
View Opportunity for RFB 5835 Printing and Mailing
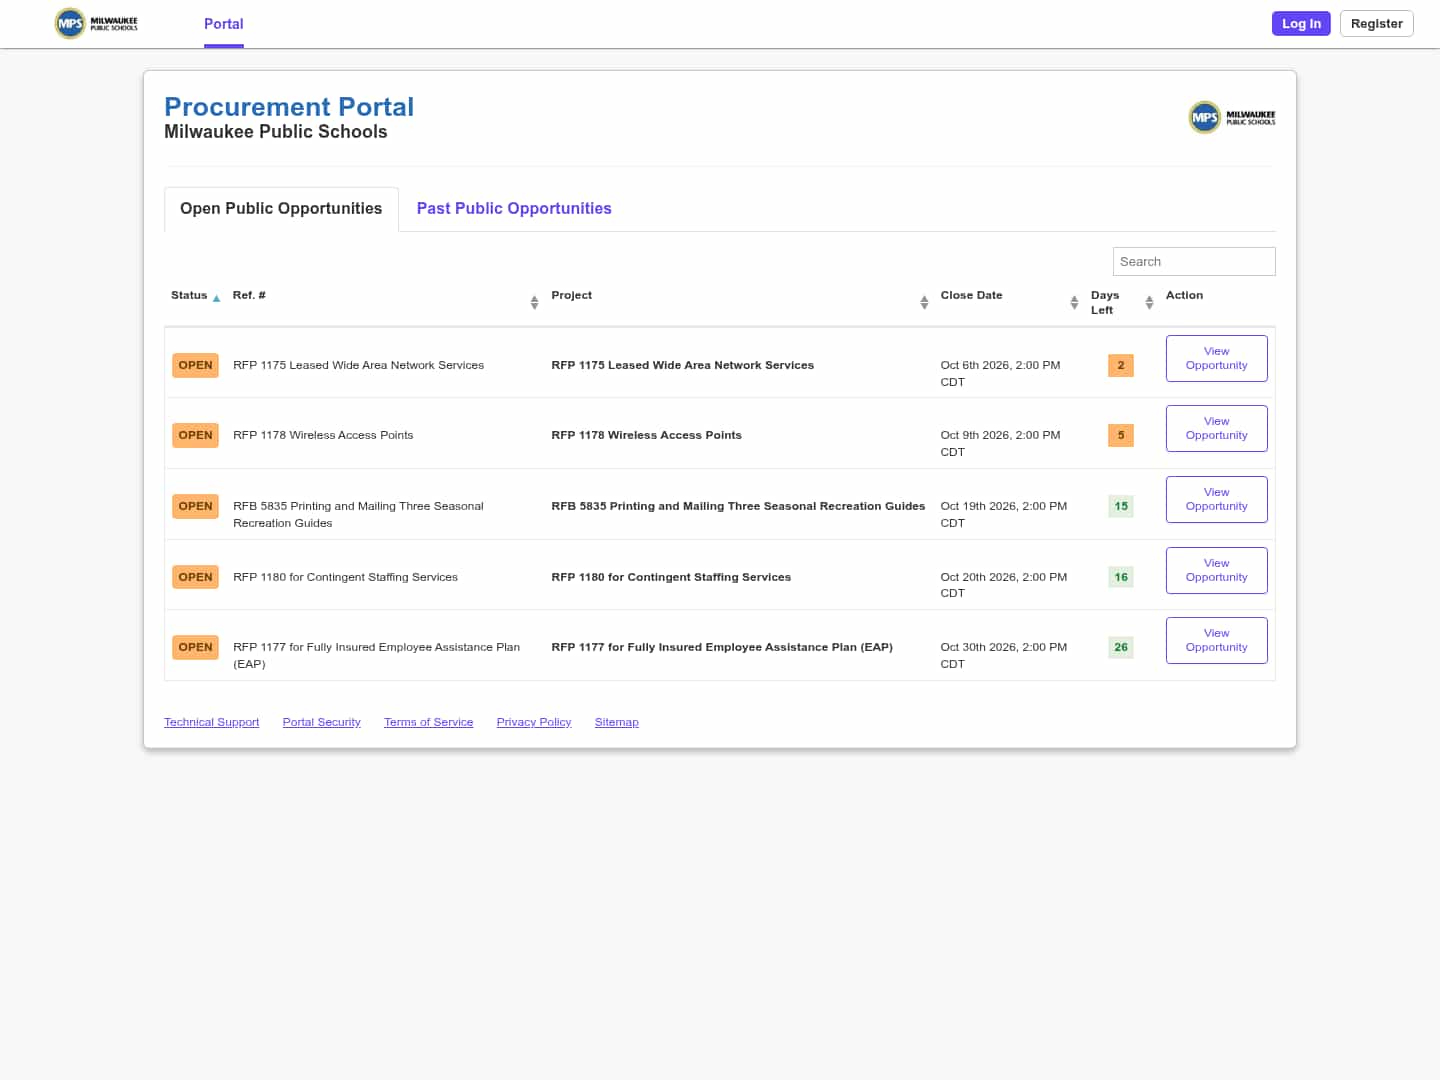click(x=1217, y=499)
